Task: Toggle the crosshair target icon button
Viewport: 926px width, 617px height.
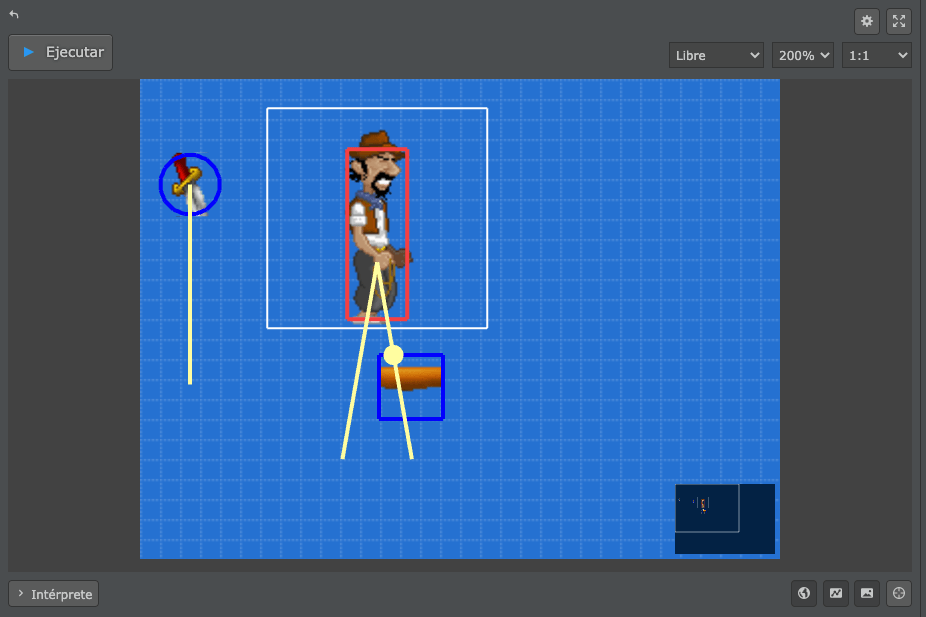Action: (x=898, y=594)
